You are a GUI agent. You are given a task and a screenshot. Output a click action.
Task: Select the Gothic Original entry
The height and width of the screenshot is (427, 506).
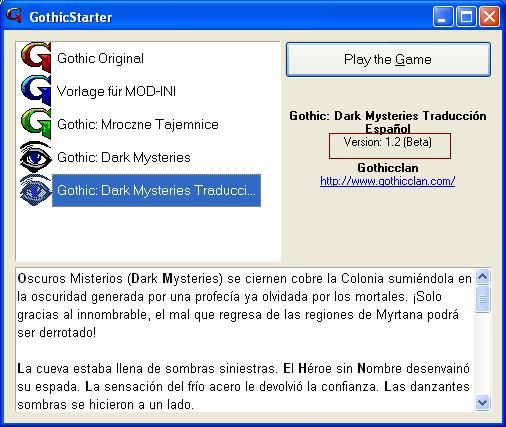[x=100, y=58]
